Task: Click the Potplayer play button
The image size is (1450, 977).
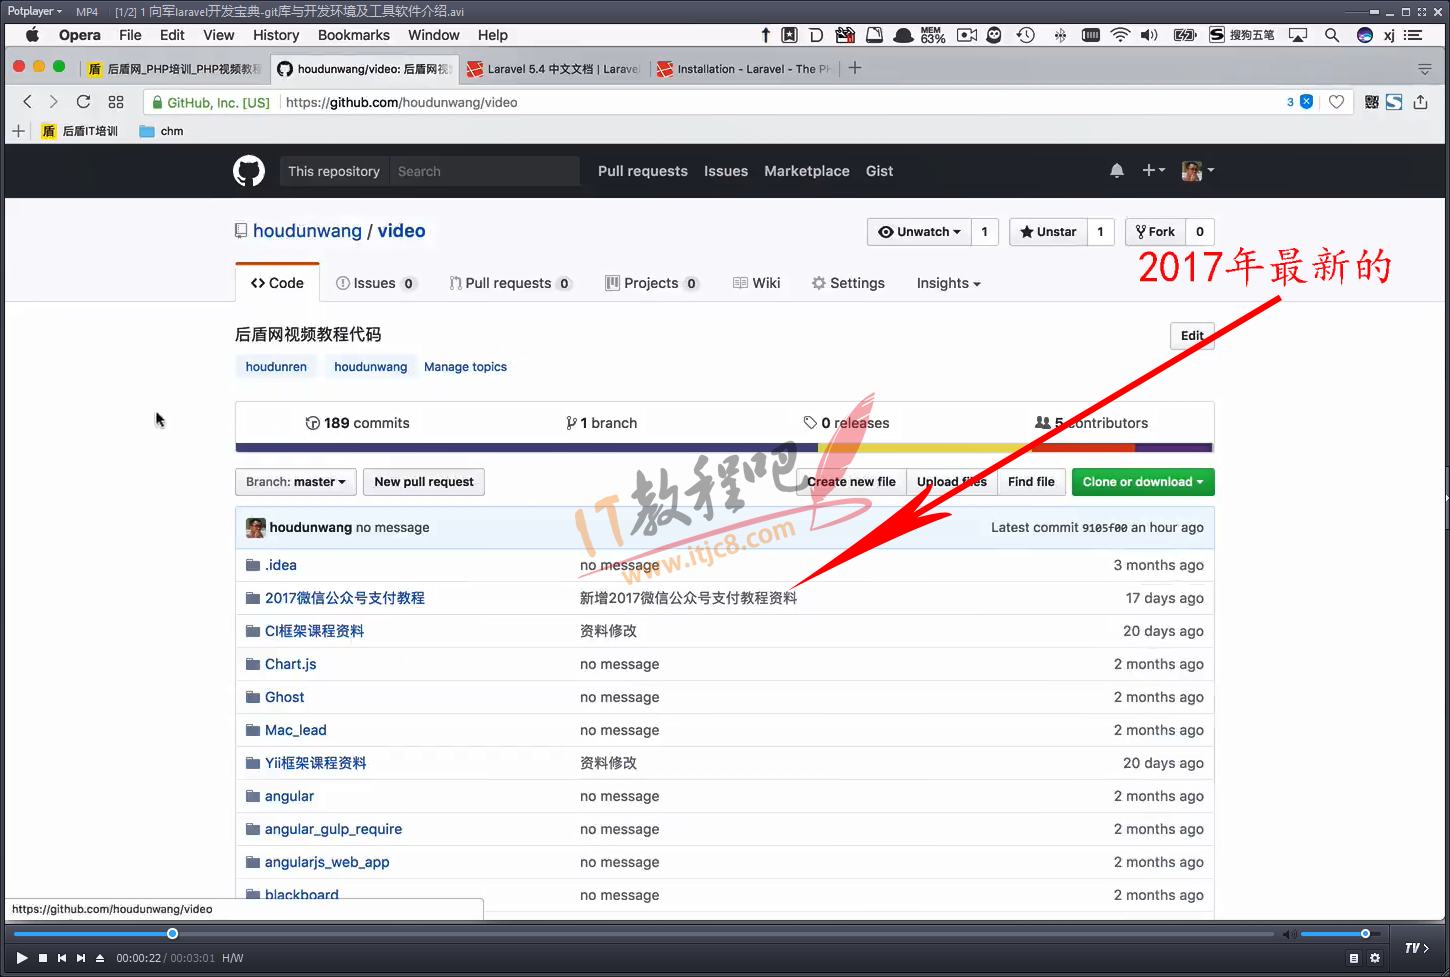Action: pyautogui.click(x=21, y=958)
